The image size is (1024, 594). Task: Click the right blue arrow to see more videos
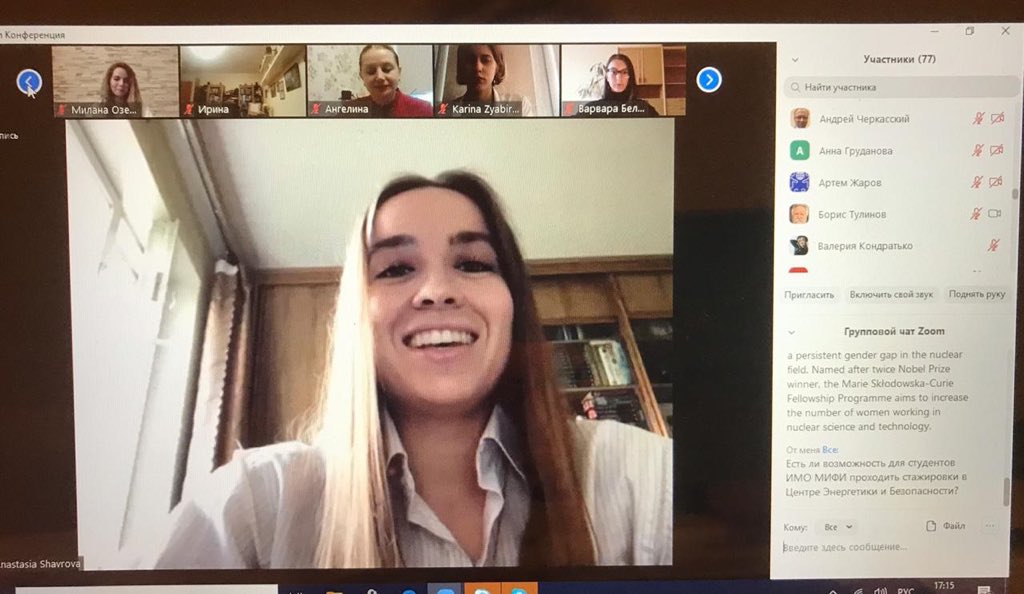709,80
